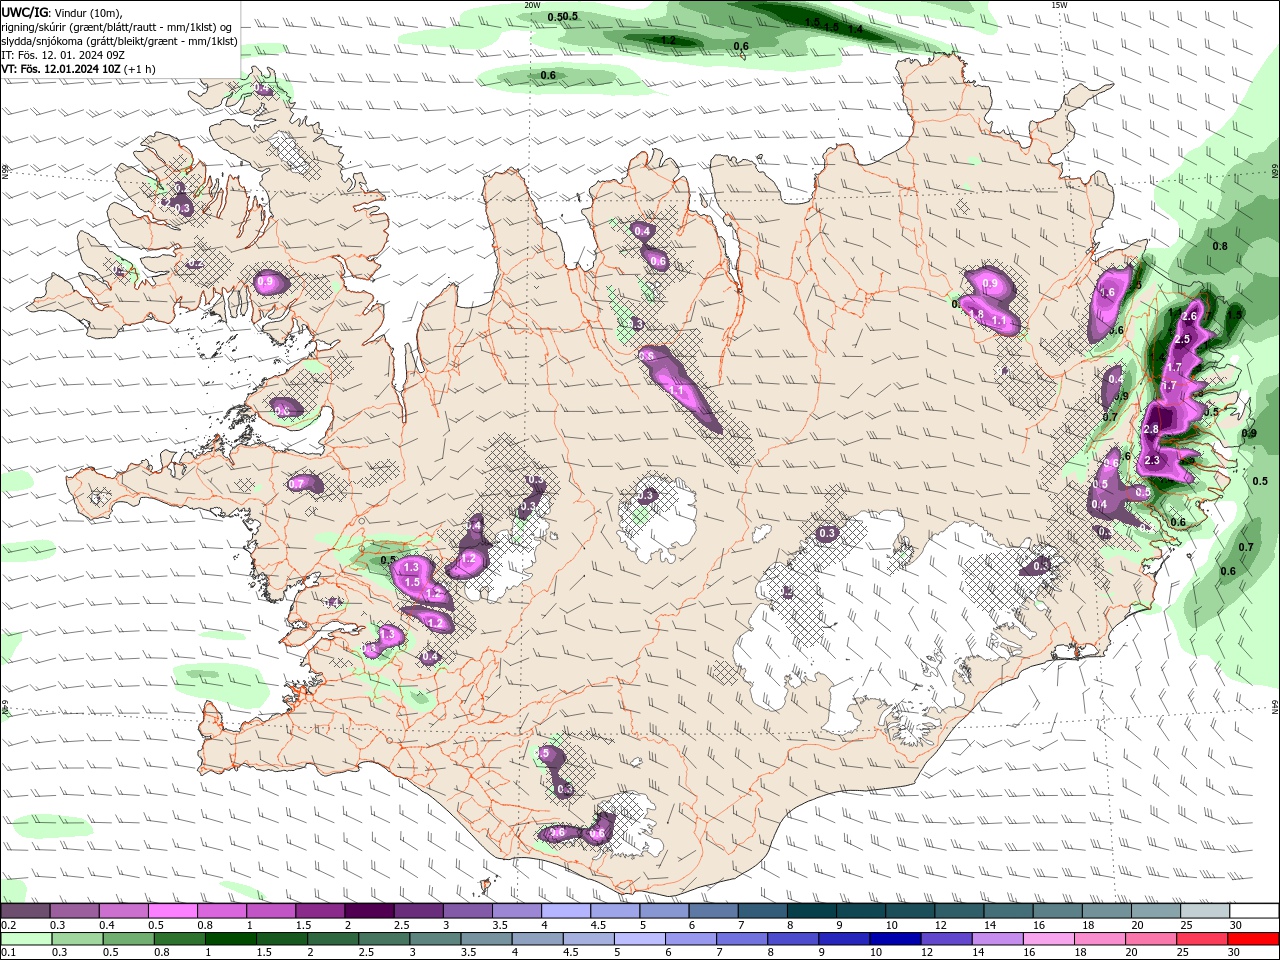The width and height of the screenshot is (1280, 960).
Task: Pick the upper legend pink swatch starting at 0.5
Action: pyautogui.click(x=172, y=911)
